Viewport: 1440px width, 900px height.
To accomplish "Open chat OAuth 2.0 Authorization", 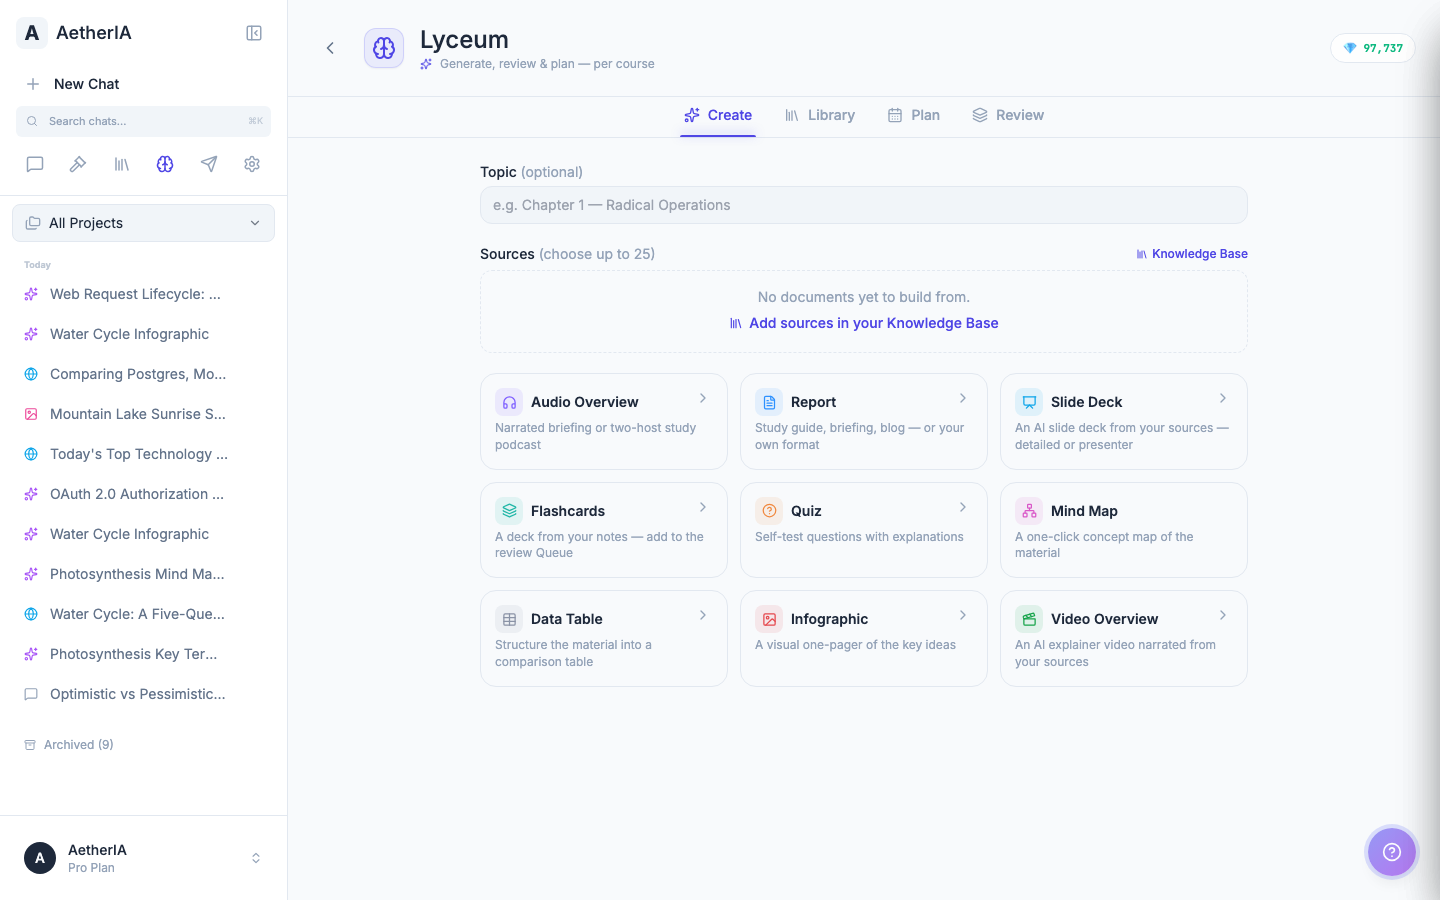I will pos(143,494).
